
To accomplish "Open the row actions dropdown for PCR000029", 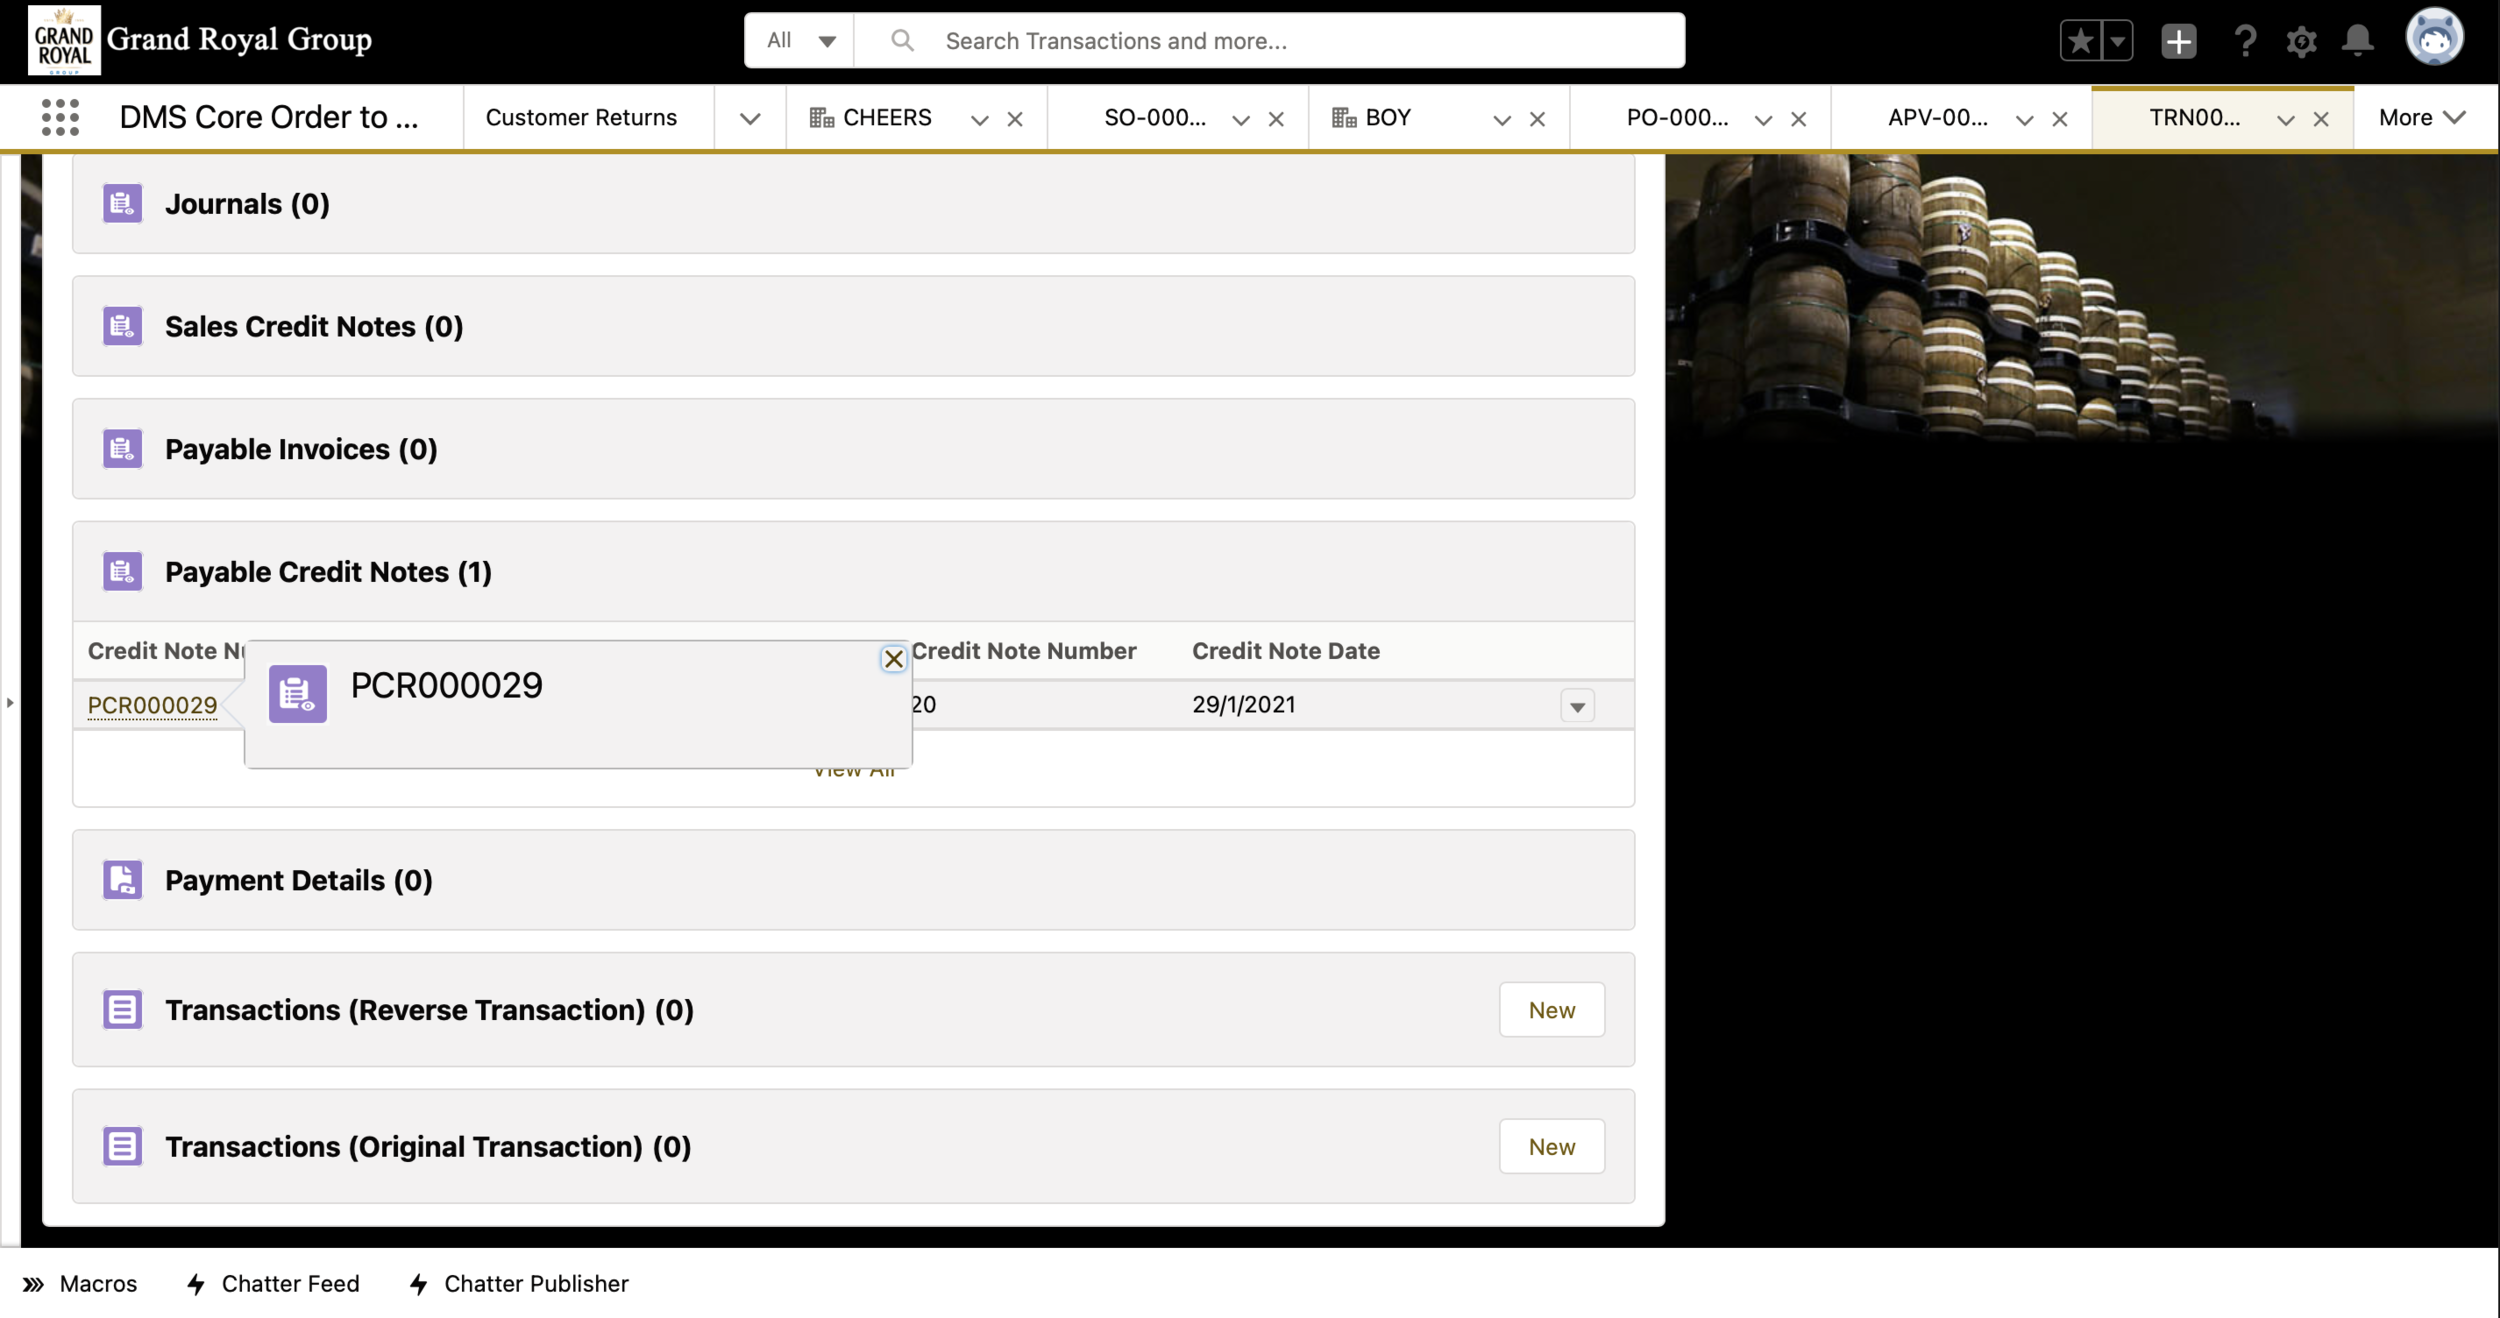I will click(x=1577, y=706).
